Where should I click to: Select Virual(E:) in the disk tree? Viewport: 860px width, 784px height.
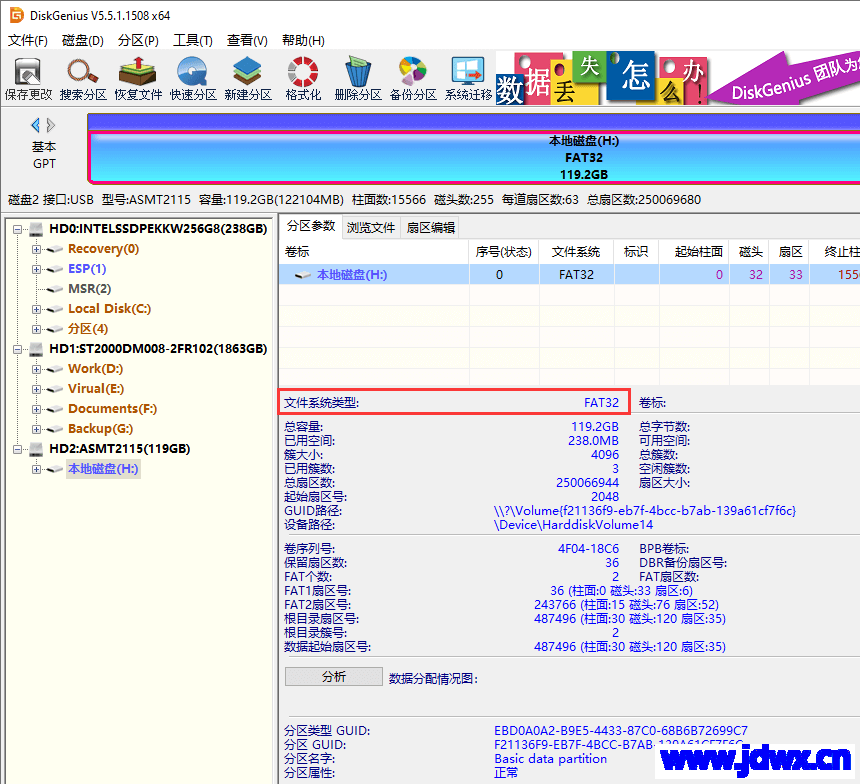tap(96, 389)
